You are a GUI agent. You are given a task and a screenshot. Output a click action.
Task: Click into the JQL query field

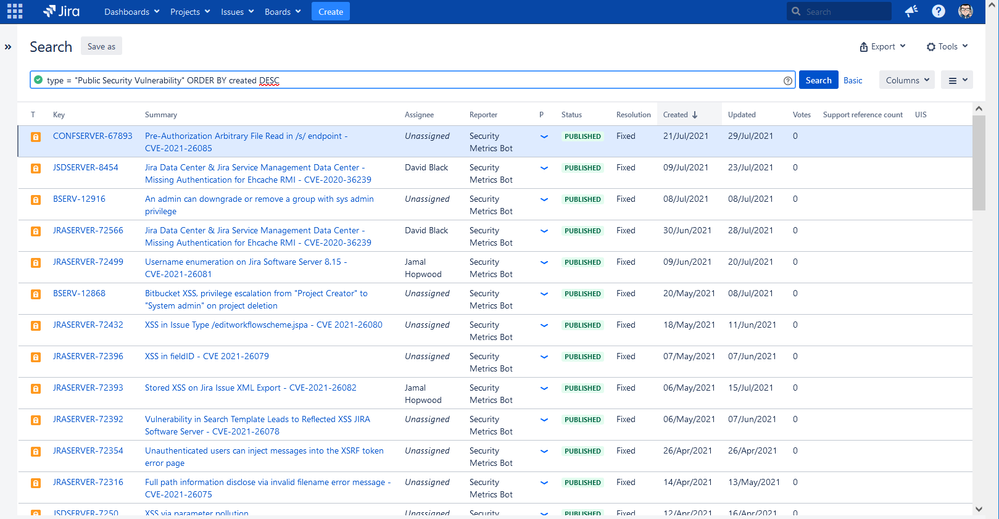[x=412, y=80]
